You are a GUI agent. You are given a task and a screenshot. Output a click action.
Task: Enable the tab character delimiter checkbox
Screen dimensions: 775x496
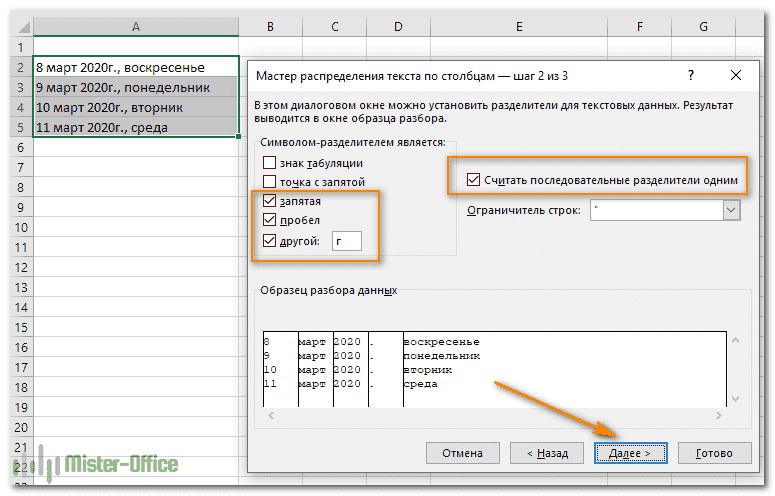click(268, 163)
